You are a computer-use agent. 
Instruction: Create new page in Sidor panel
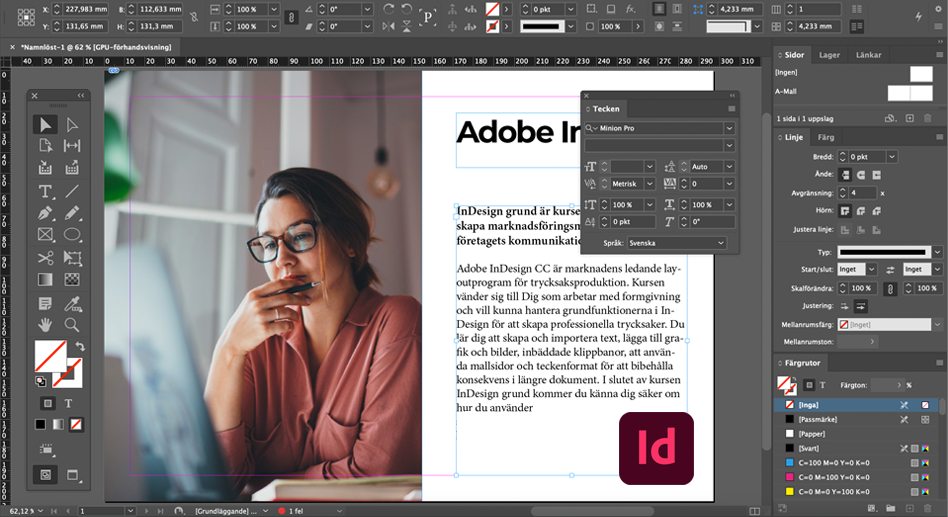click(x=909, y=119)
